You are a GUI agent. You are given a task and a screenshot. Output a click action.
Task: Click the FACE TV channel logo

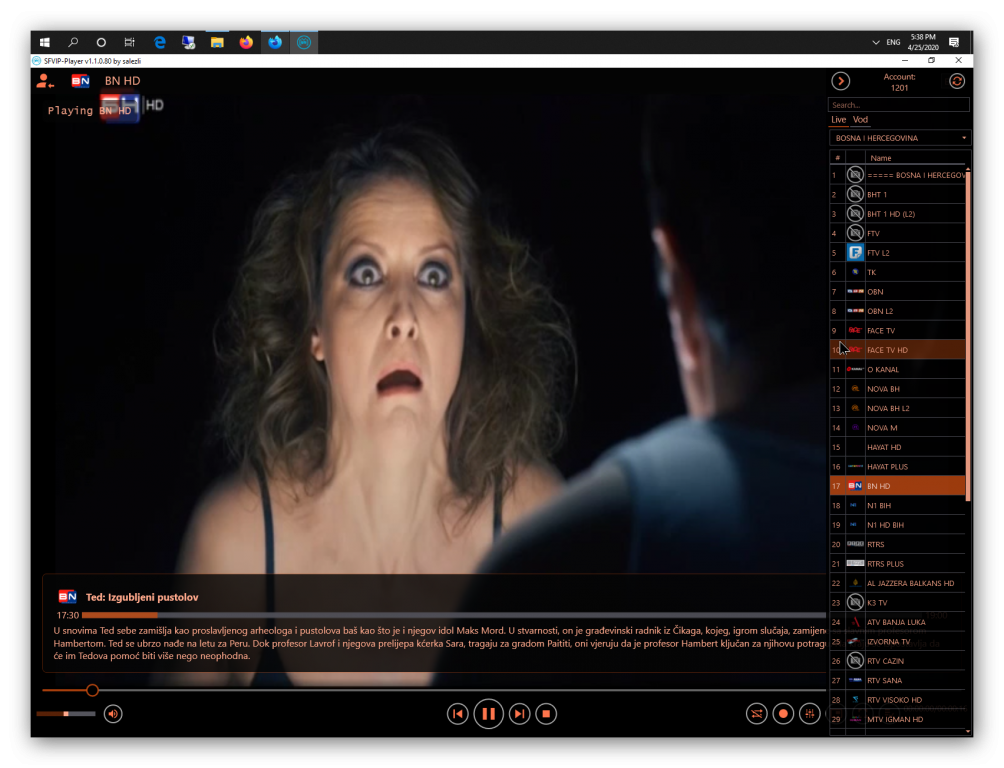coord(855,331)
